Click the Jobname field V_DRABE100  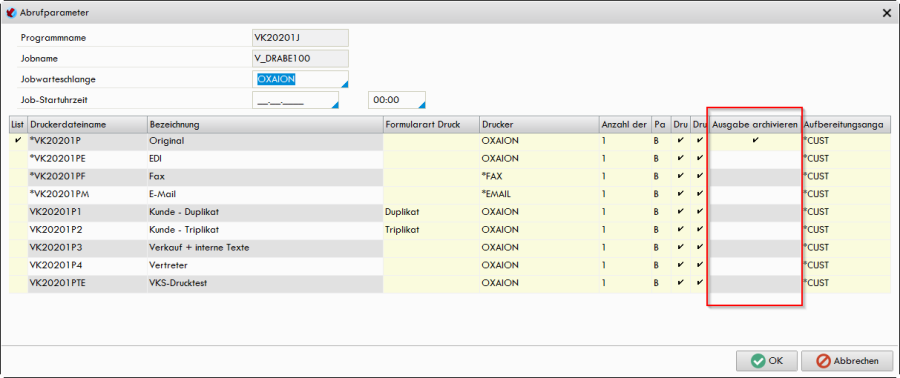[x=300, y=59]
